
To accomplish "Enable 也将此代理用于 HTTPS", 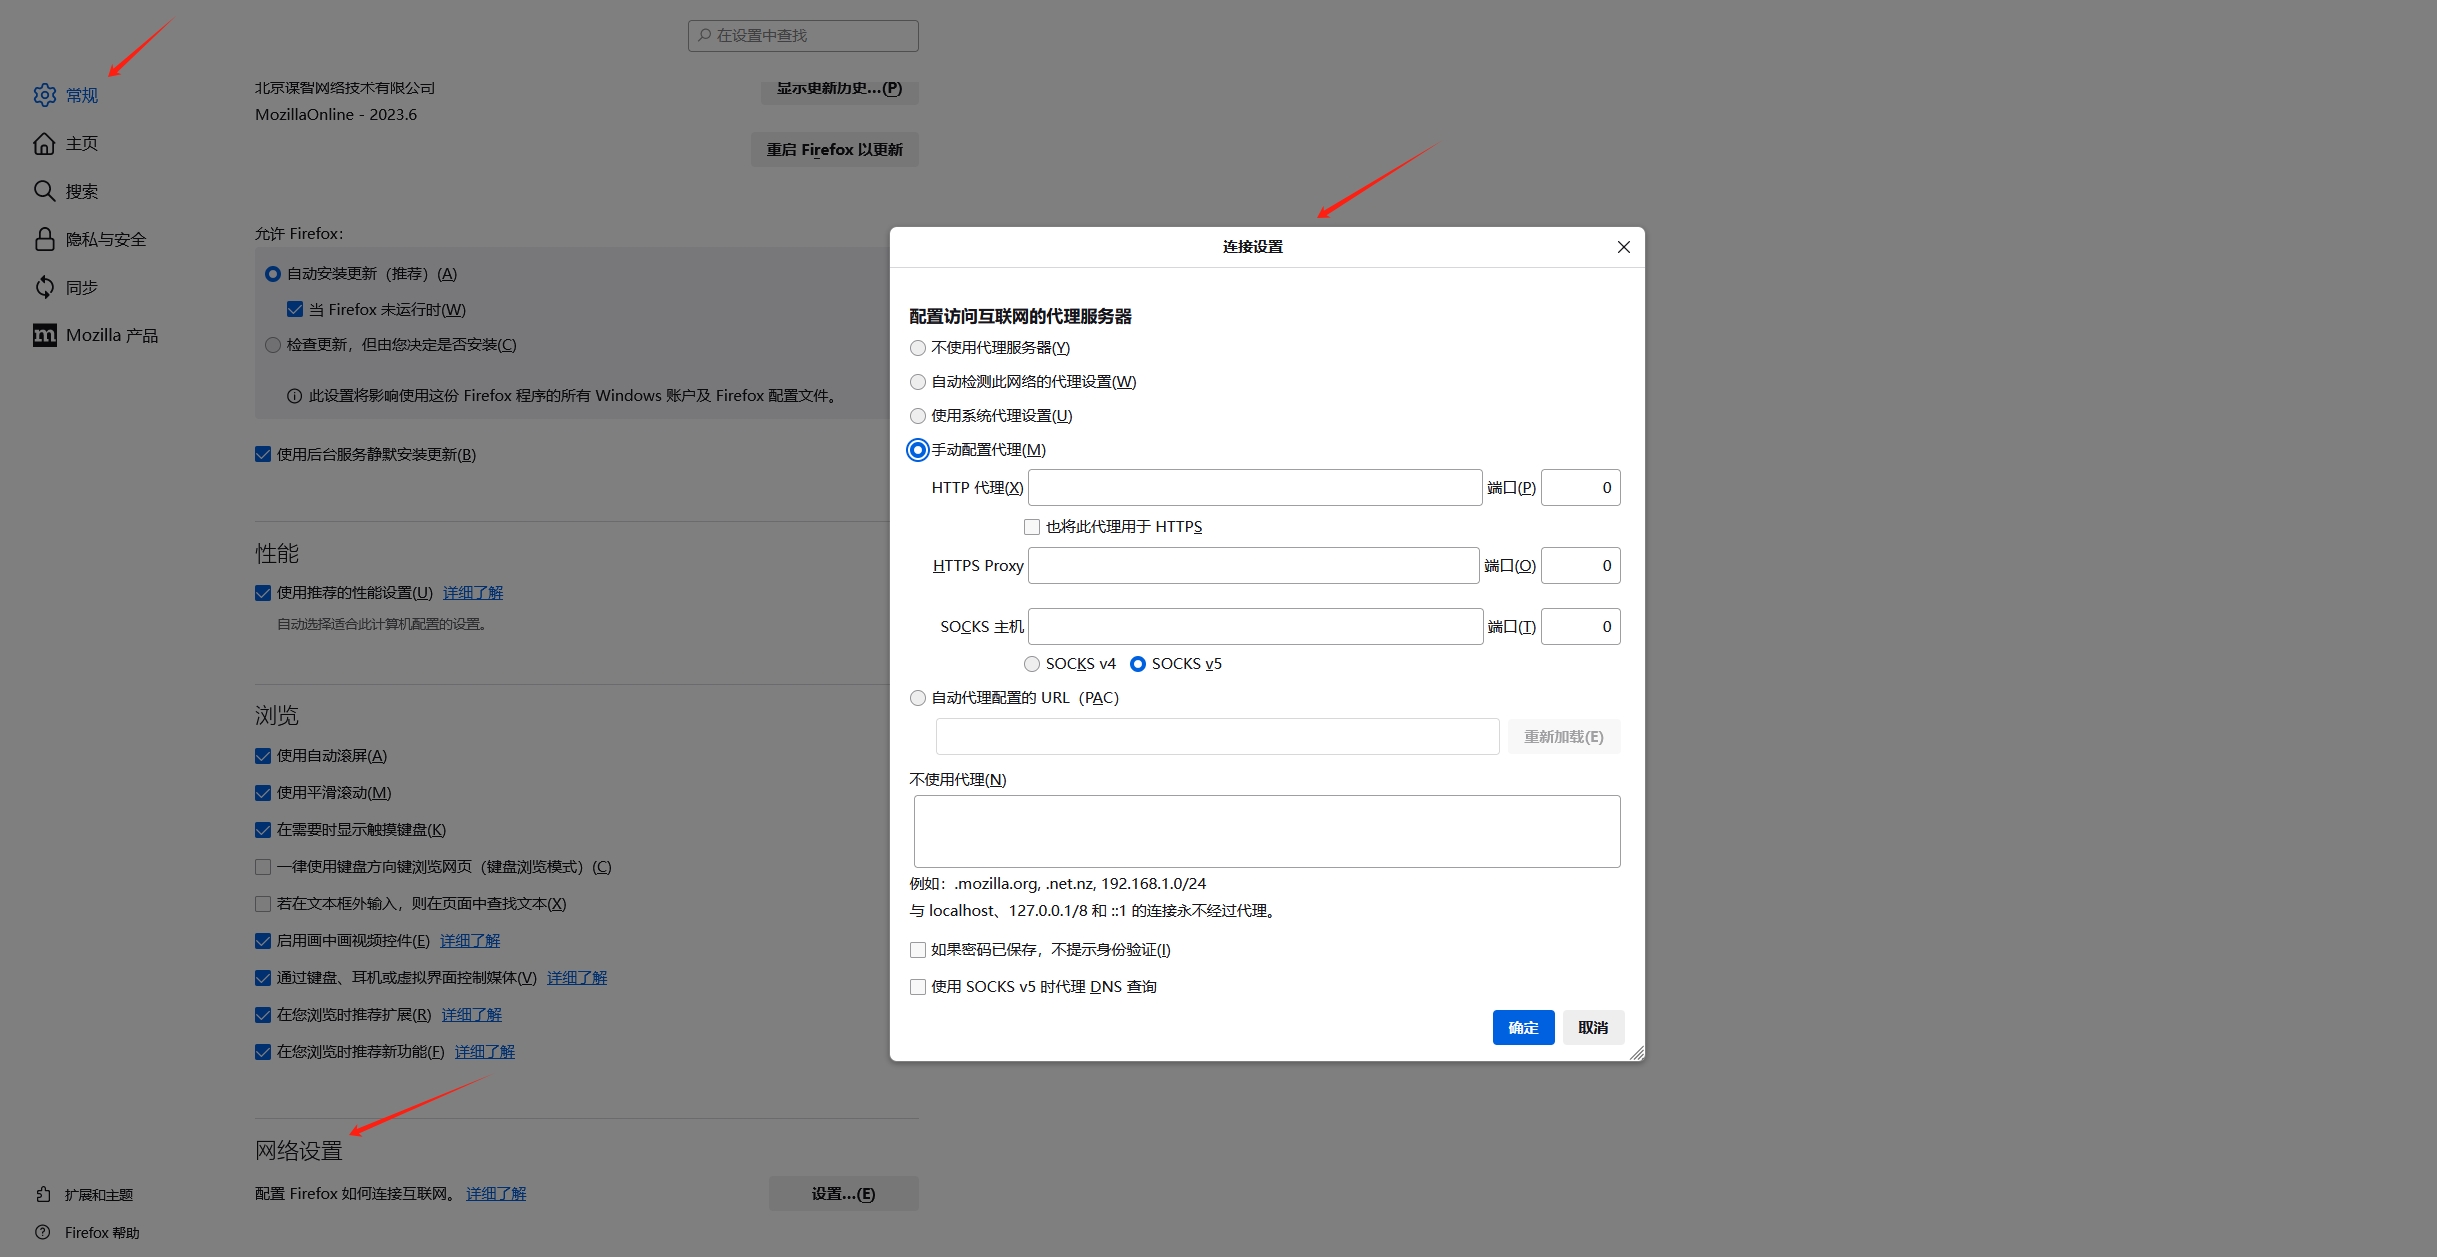I will click(1031, 526).
